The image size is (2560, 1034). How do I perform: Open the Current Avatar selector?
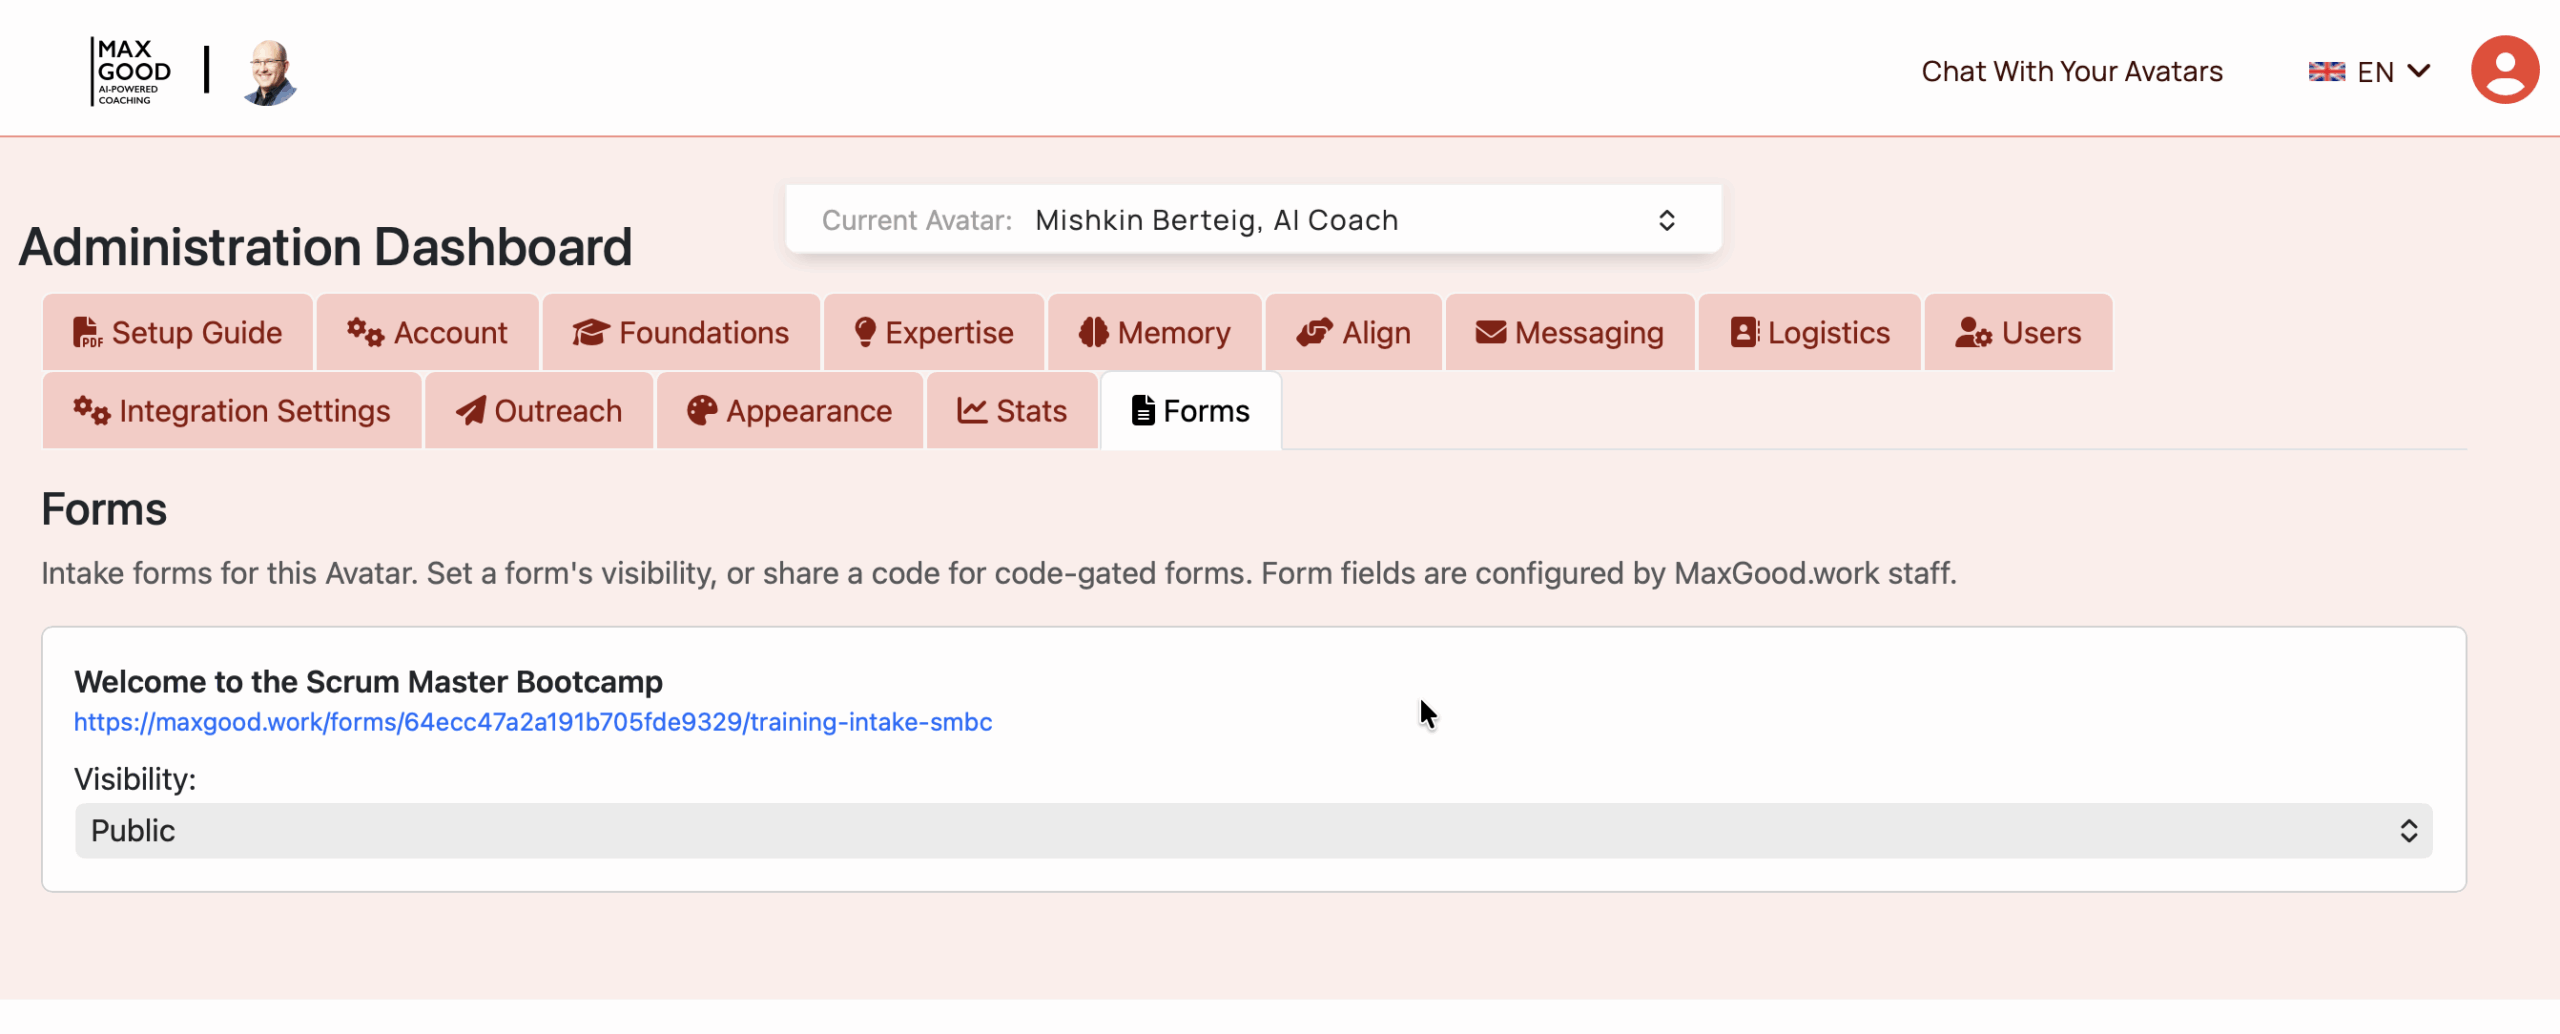(x=1253, y=219)
